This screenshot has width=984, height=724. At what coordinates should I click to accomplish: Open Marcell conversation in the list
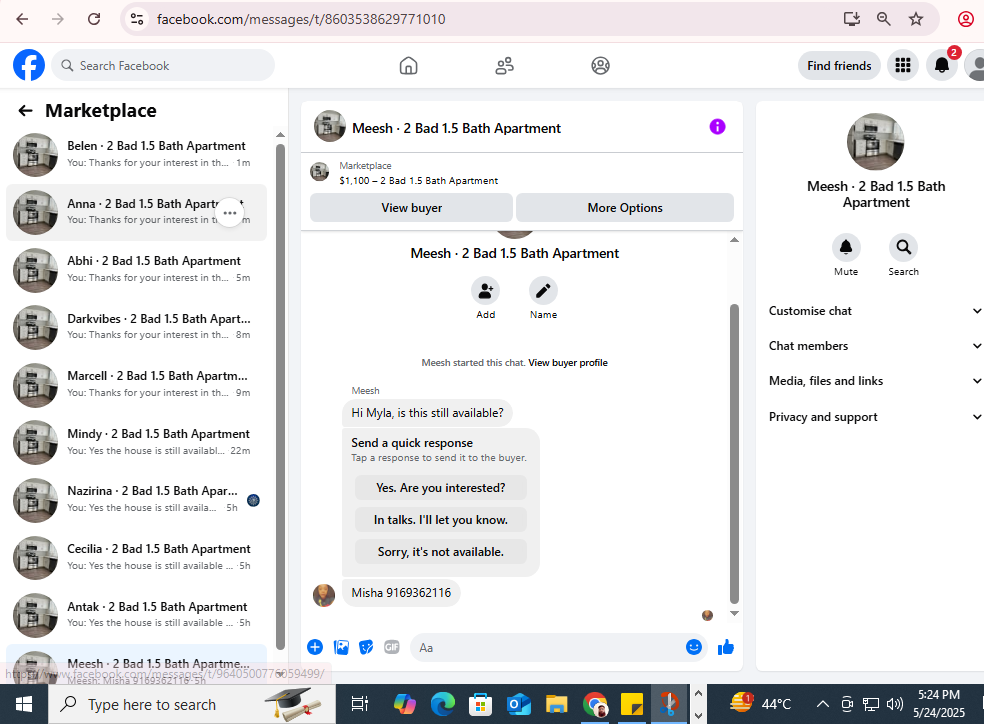[136, 385]
